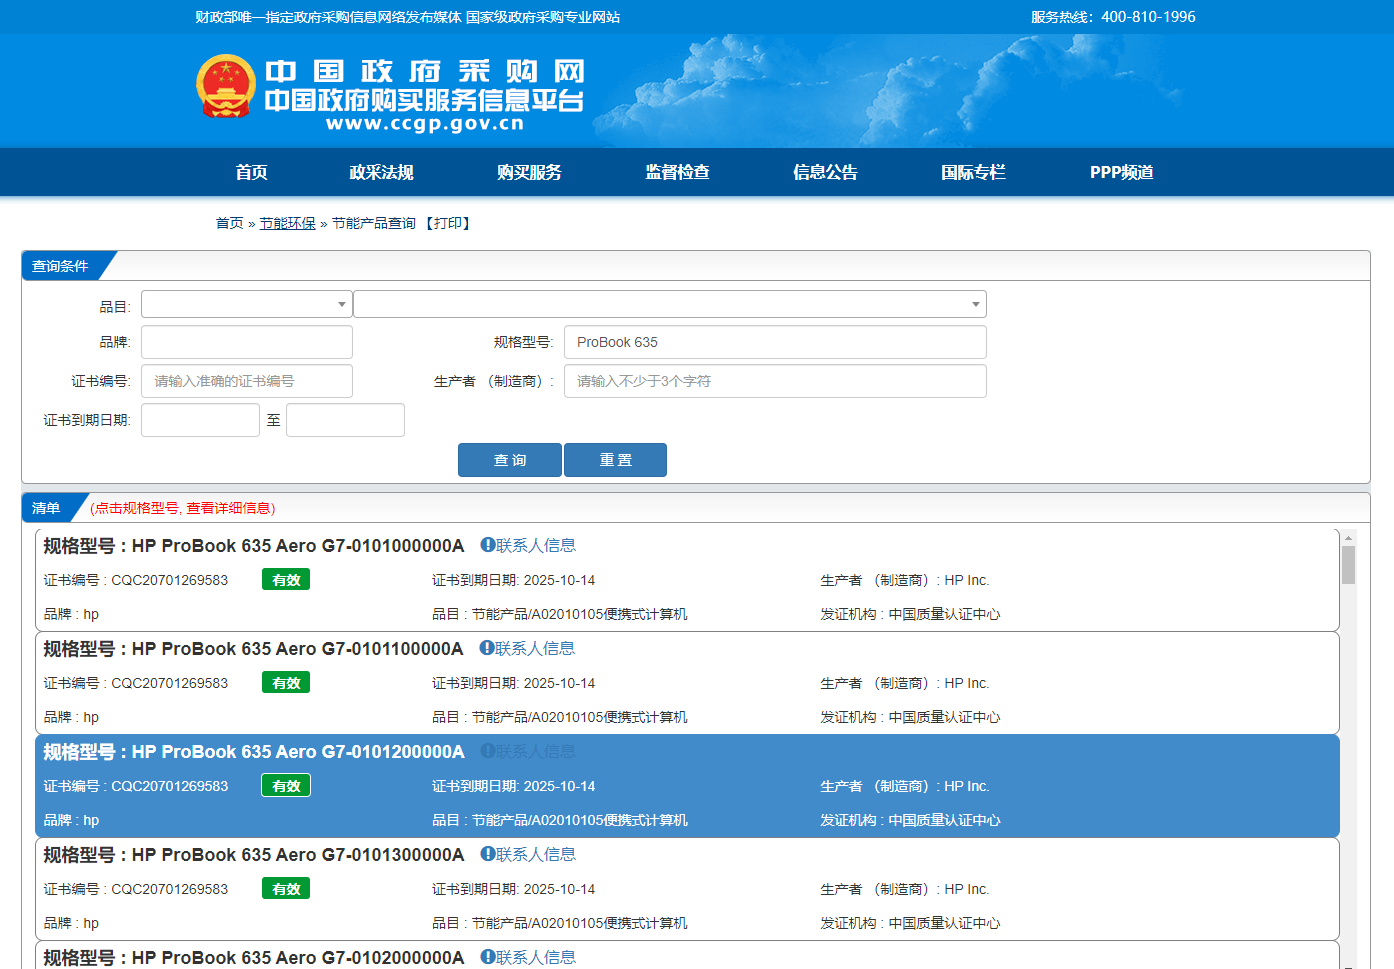Go to 首页 in navigation bar

click(251, 172)
